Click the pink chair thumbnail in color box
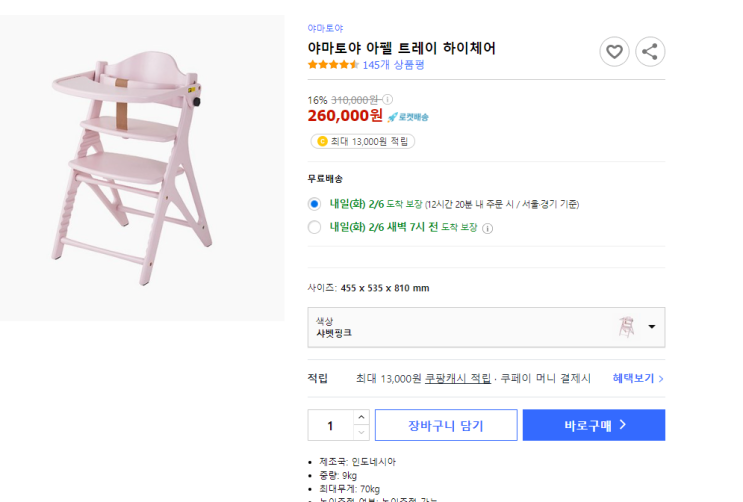 click(627, 326)
